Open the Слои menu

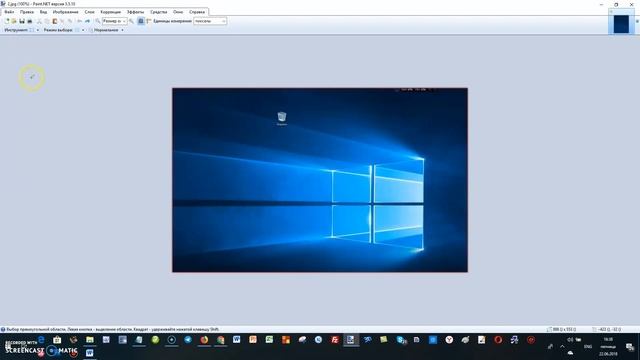pyautogui.click(x=89, y=12)
